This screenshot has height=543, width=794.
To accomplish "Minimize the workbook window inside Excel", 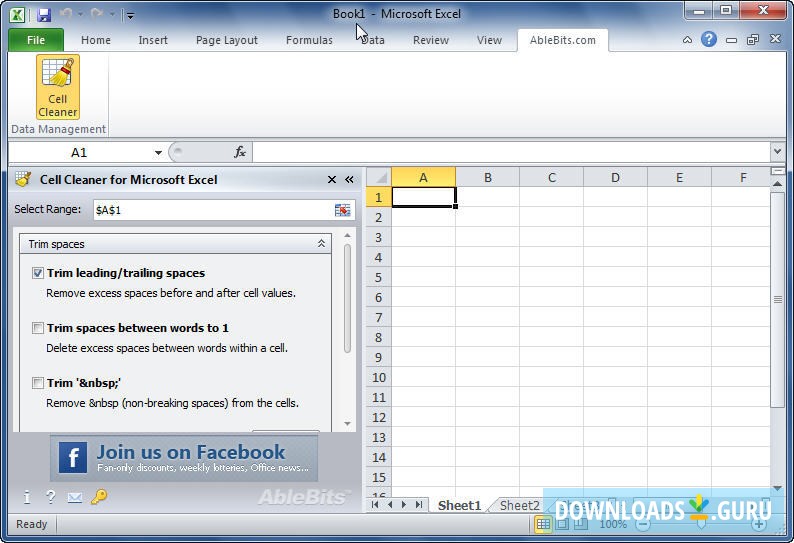I will tap(731, 40).
